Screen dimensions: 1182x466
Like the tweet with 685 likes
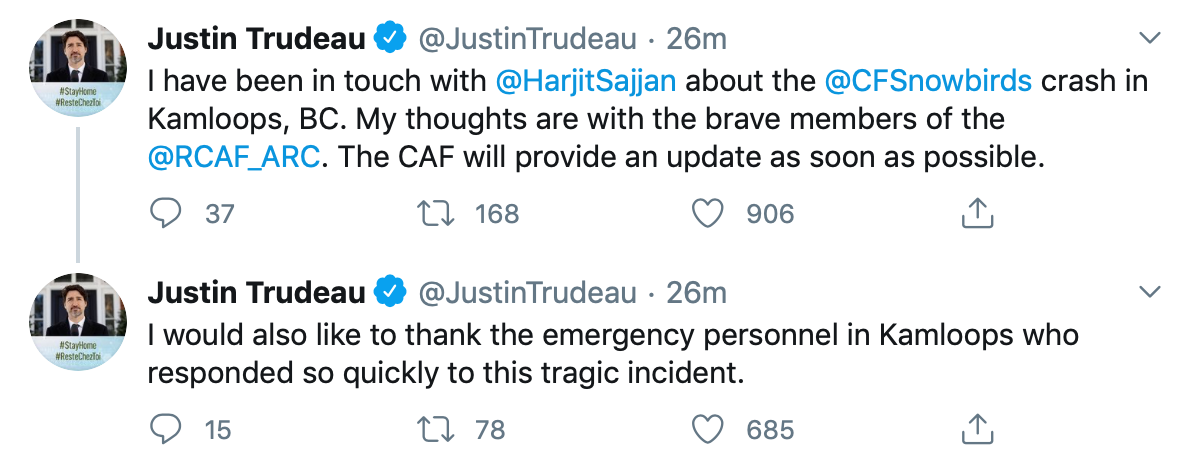708,430
